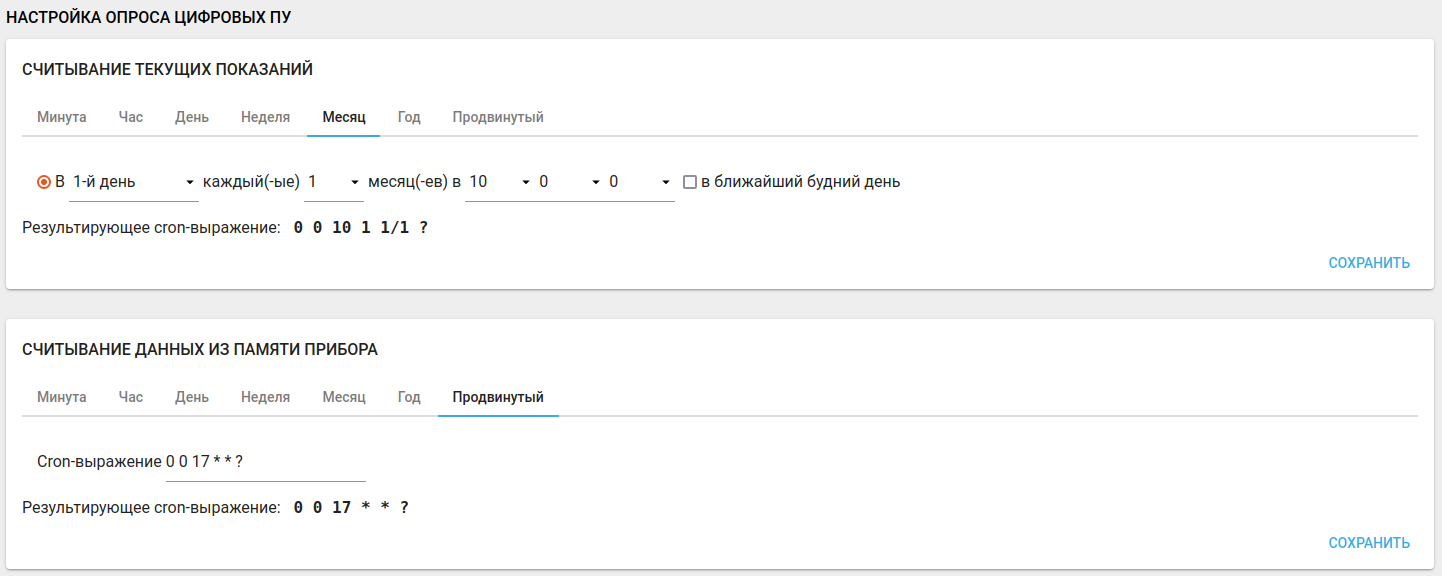This screenshot has height=576, width=1442.
Task: Switch to 'Месяц' tab in device memory section
Action: [x=344, y=397]
